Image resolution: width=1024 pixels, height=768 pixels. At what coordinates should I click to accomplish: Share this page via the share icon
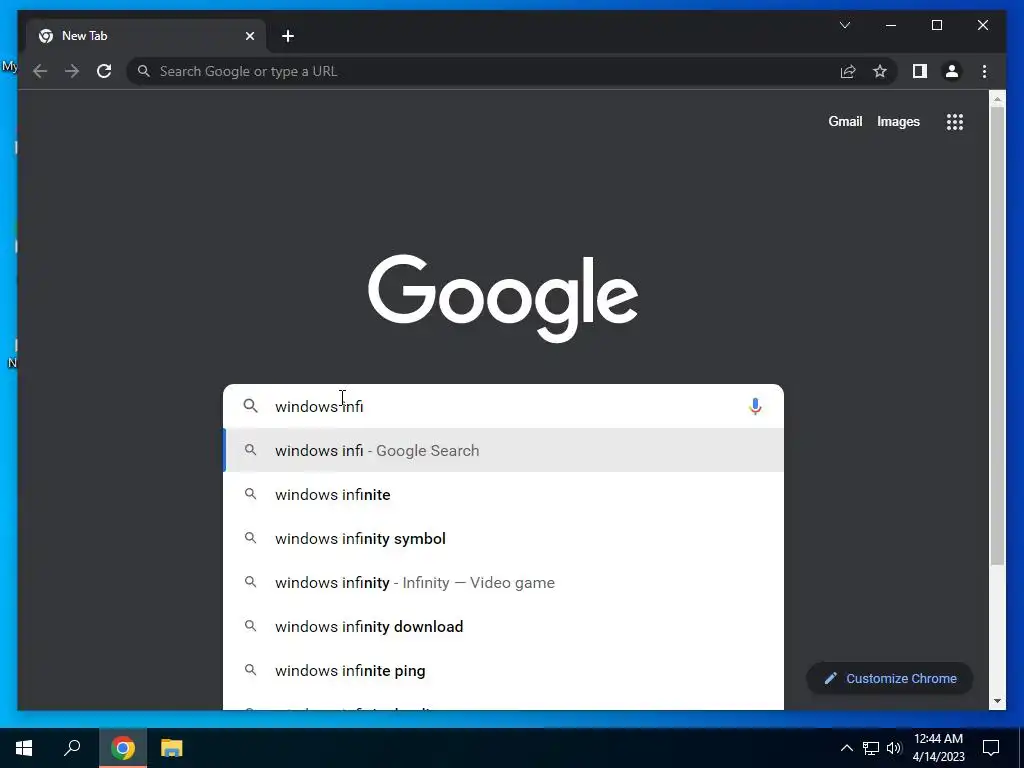click(848, 71)
